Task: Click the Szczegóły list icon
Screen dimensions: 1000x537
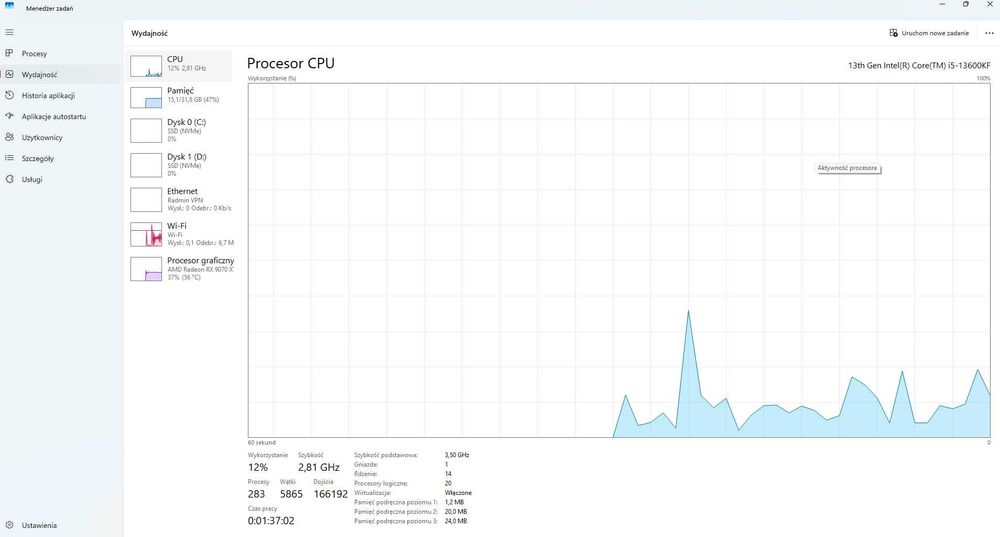Action: (10, 158)
